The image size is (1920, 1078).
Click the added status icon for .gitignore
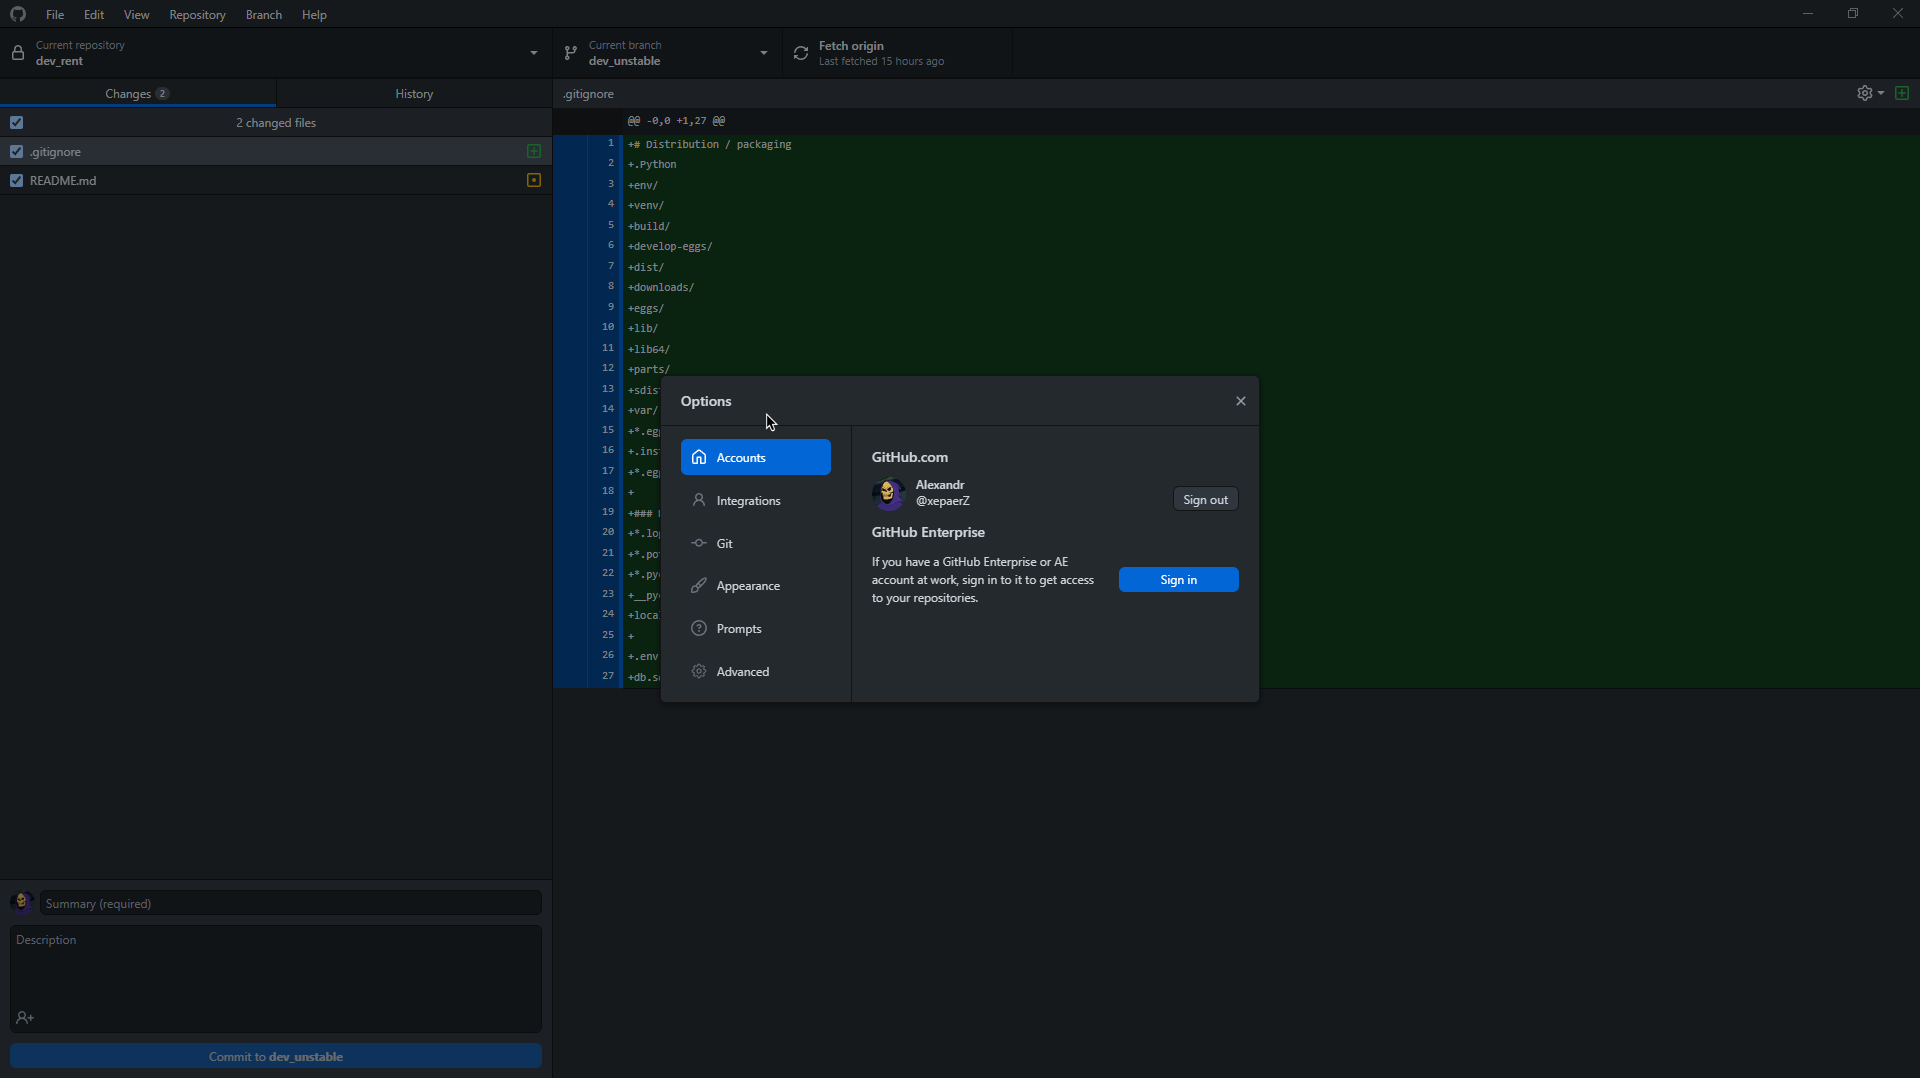[x=534, y=151]
